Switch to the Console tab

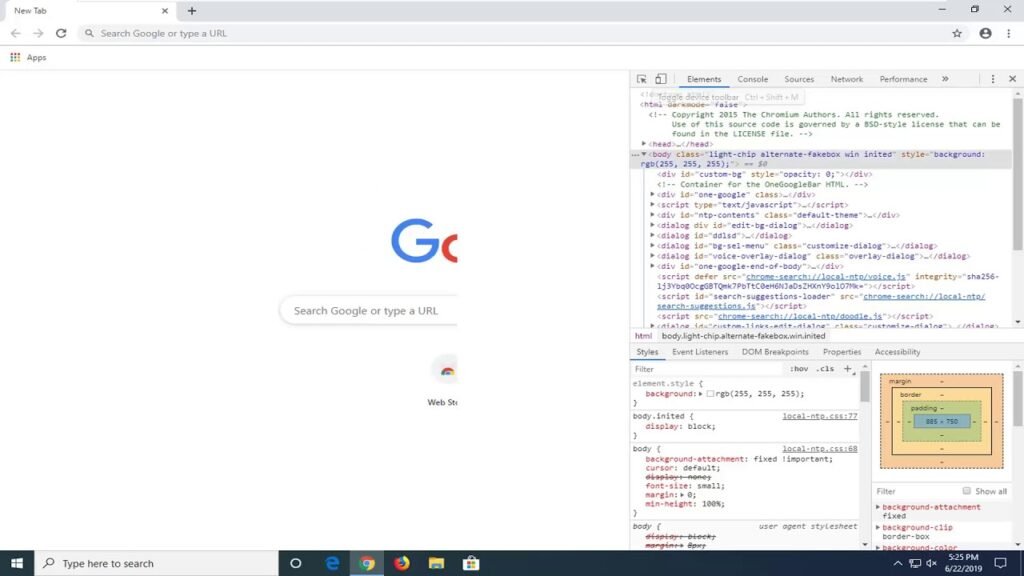click(752, 79)
